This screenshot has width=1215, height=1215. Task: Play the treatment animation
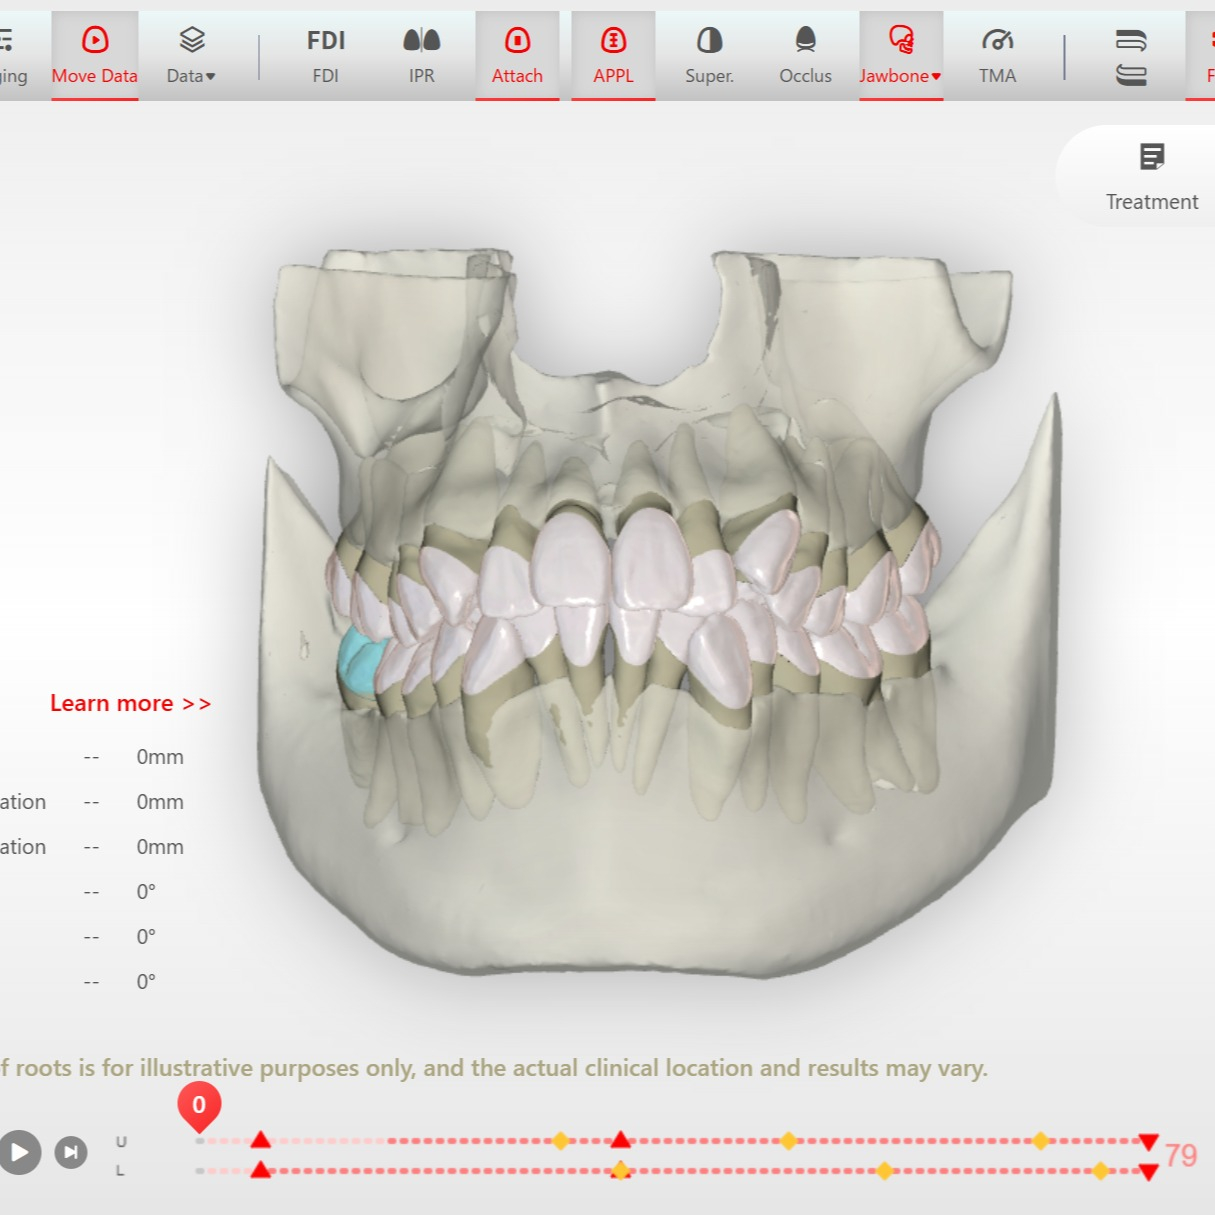click(19, 1152)
